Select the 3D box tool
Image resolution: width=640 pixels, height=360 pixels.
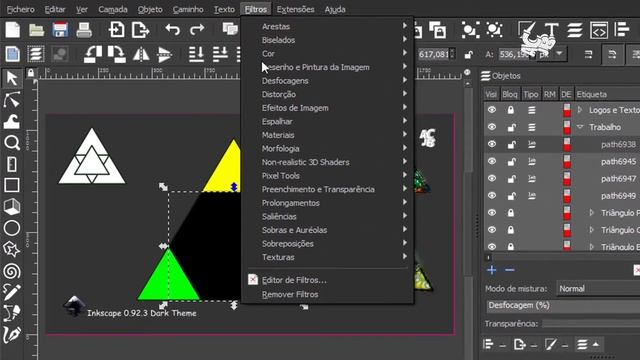point(12,207)
